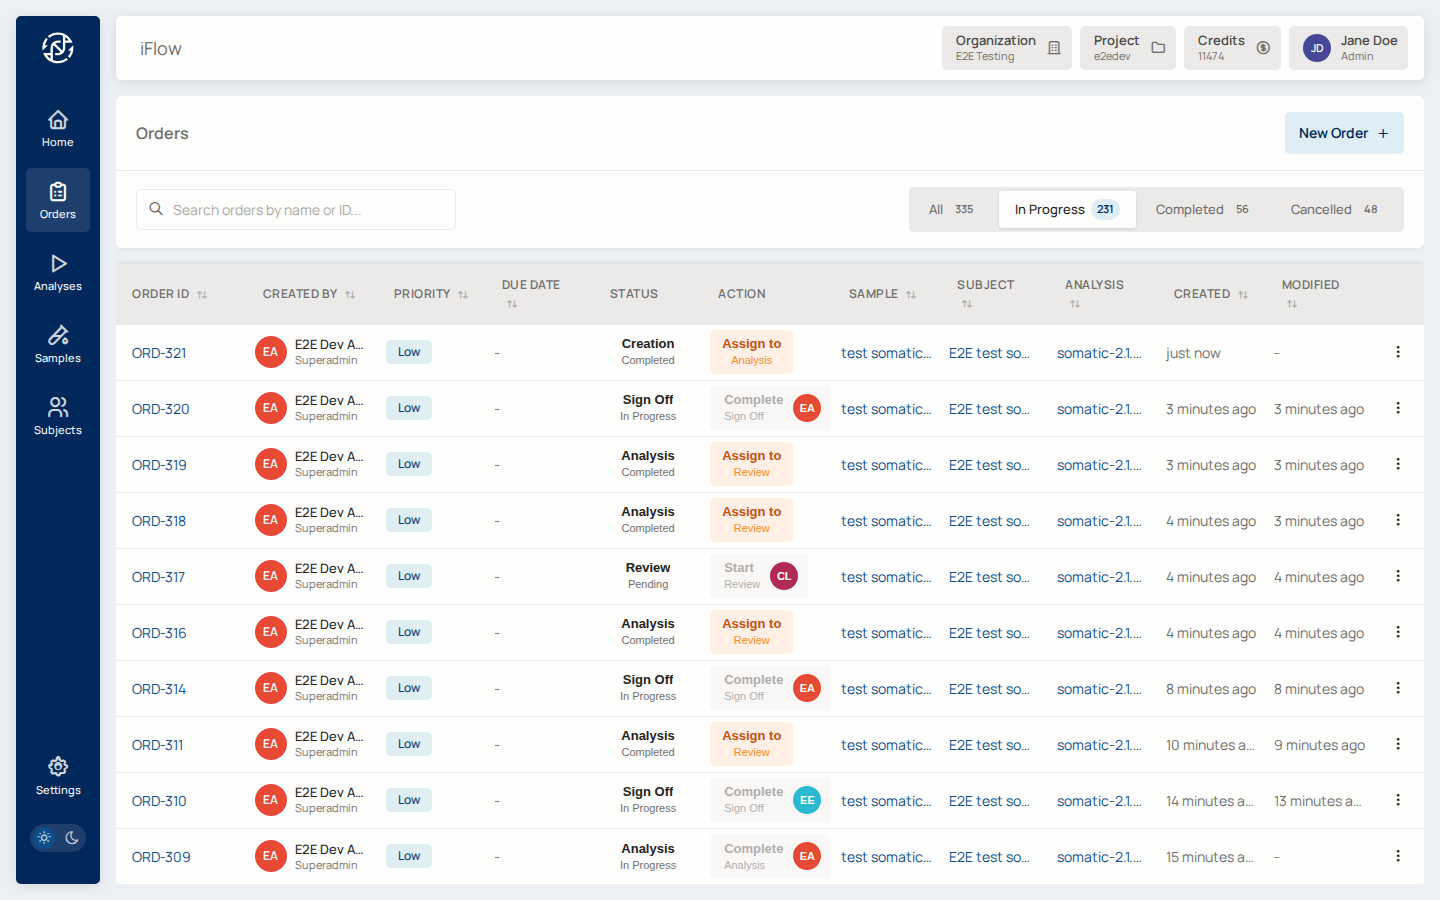Open the Organization E2E Testing selector

1006,48
